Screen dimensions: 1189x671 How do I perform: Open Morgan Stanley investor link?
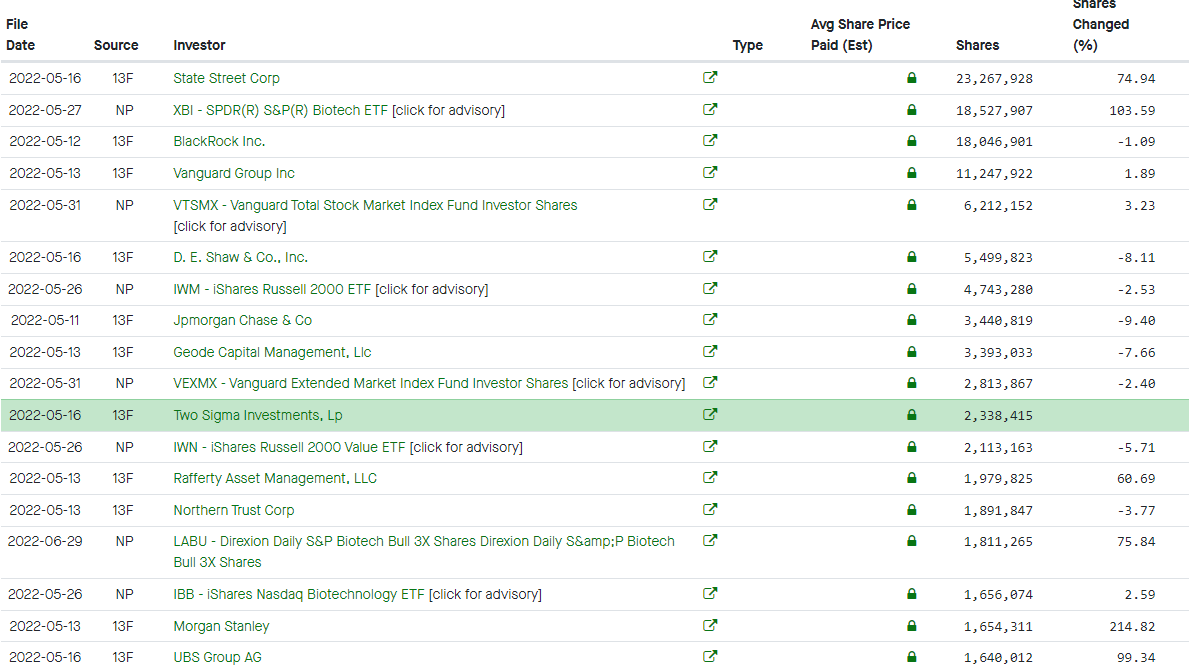pyautogui.click(x=221, y=626)
